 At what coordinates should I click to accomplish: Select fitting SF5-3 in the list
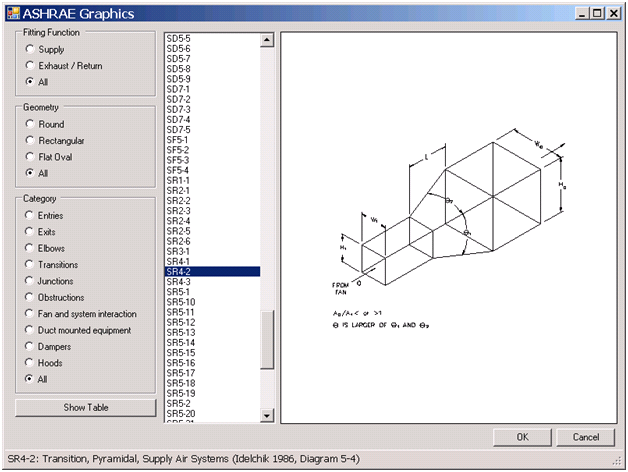coord(212,160)
